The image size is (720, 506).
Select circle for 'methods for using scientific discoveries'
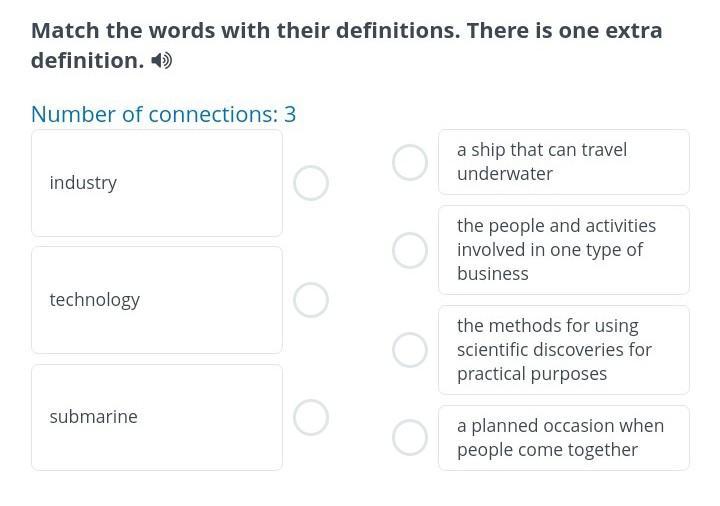pyautogui.click(x=410, y=350)
